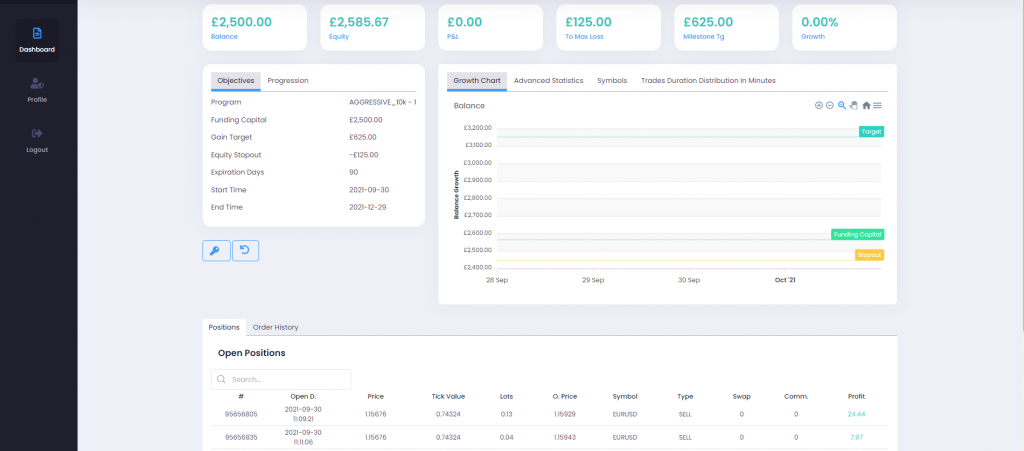
Task: Select the Growth Chart tab
Action: click(477, 81)
